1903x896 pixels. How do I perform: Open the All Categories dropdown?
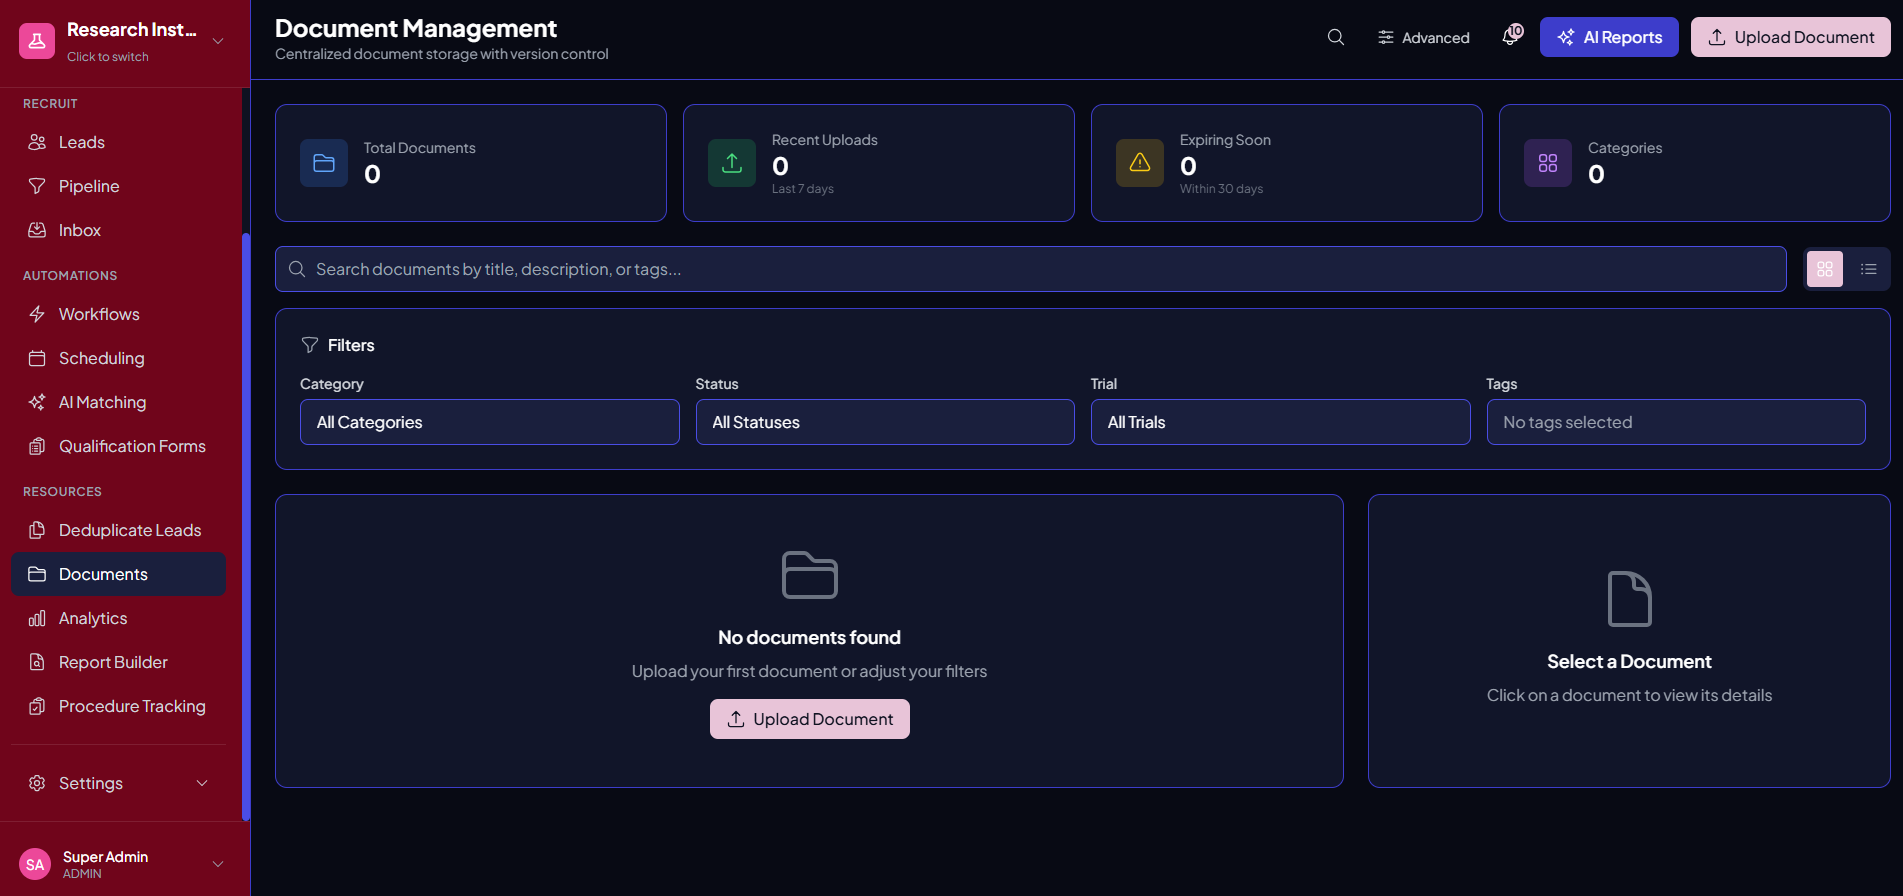[x=490, y=422]
